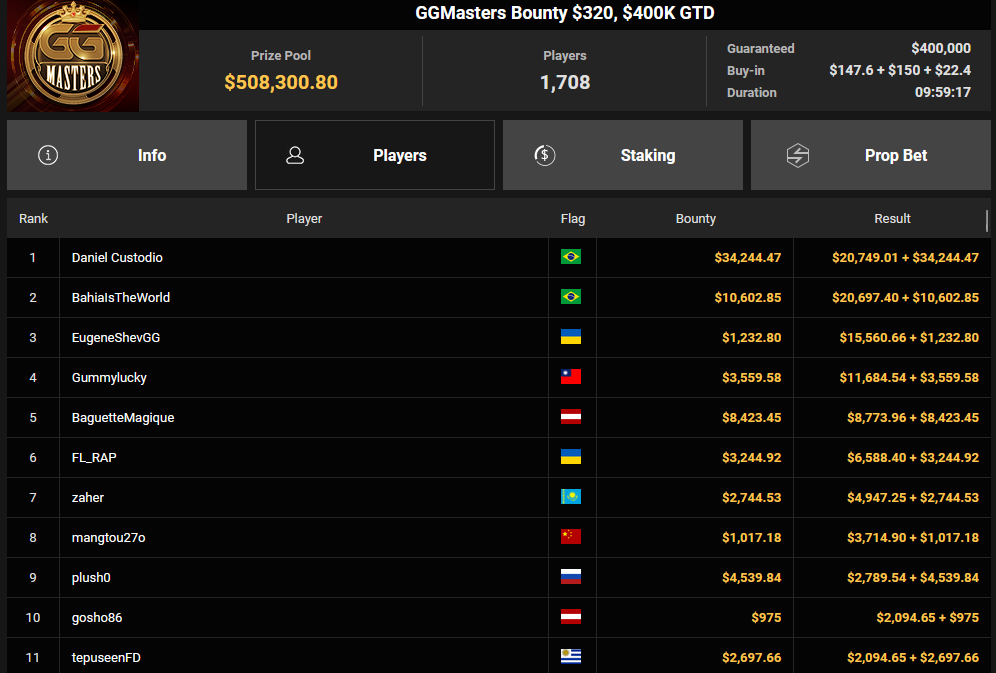Click the Flag column header
This screenshot has width=996, height=673.
point(572,218)
